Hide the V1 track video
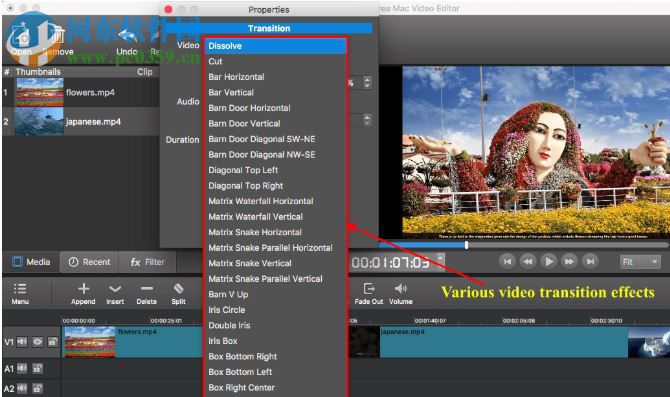Viewport: 670px width, 397px height. (38, 341)
